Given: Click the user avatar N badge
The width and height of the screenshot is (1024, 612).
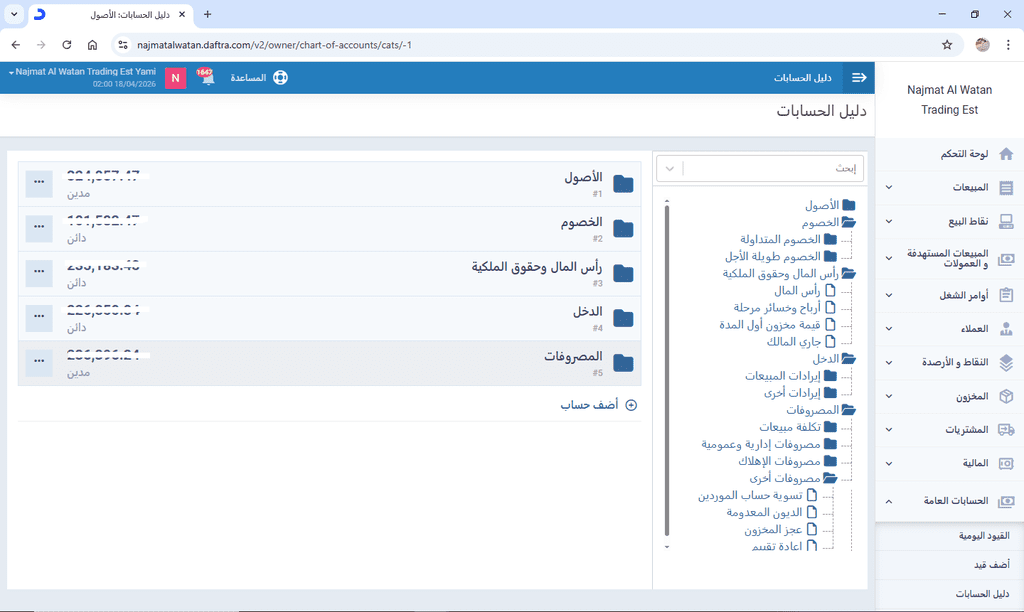Looking at the screenshot, I should coord(176,78).
